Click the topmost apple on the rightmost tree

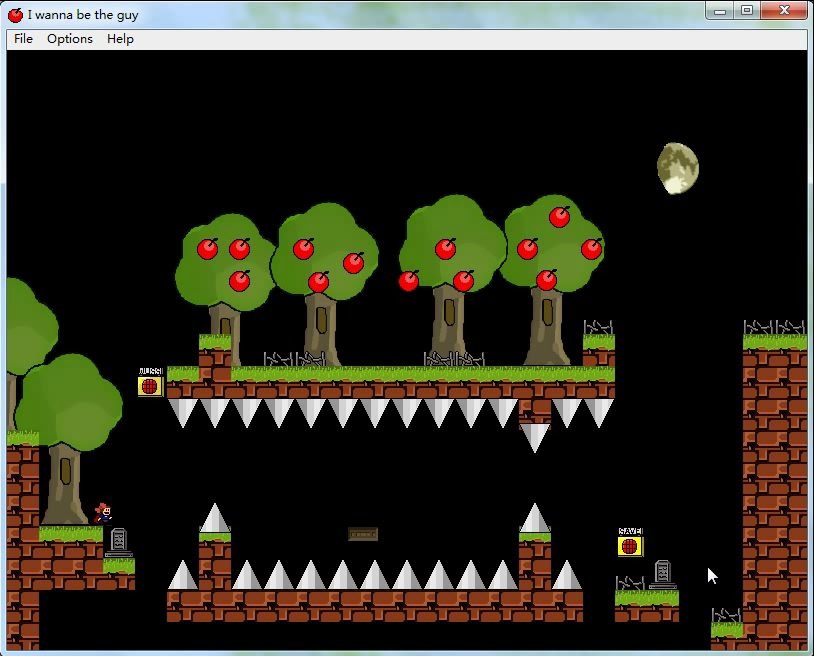(560, 216)
